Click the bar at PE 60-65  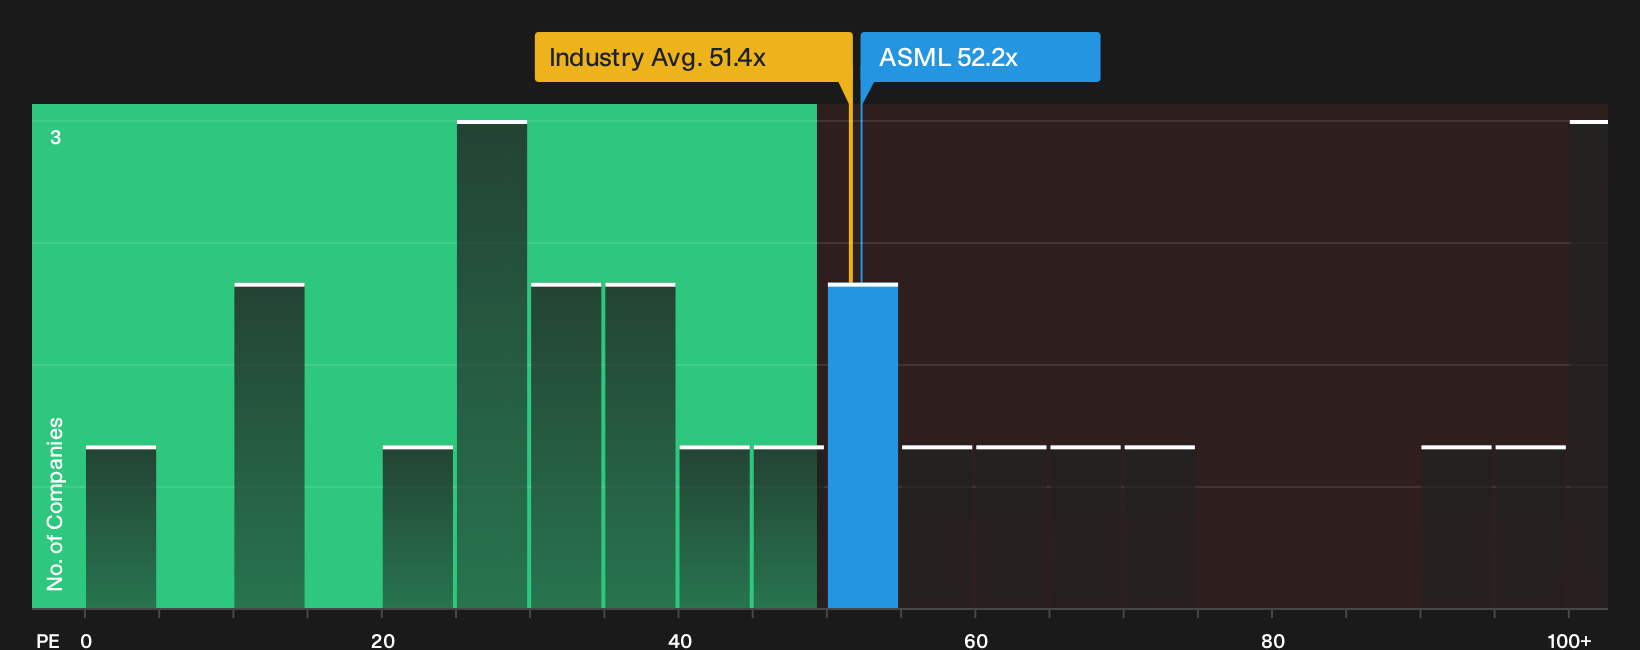pos(1011,527)
